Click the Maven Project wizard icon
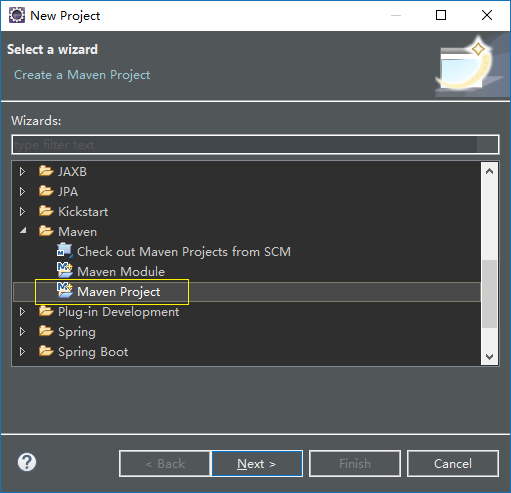The width and height of the screenshot is (511, 493). 64,290
